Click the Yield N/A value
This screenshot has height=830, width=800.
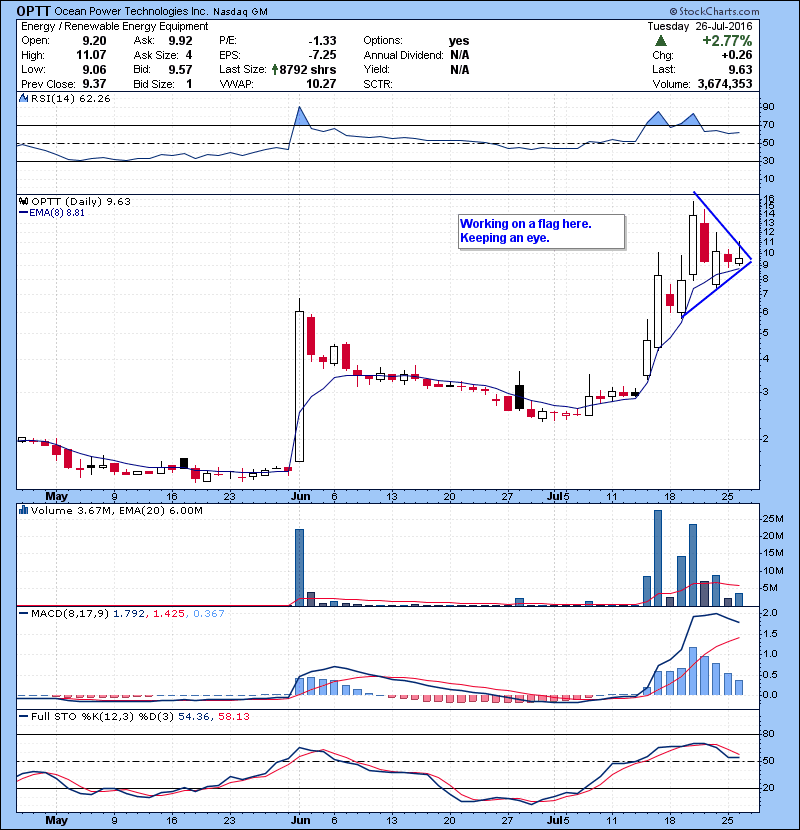tap(460, 69)
